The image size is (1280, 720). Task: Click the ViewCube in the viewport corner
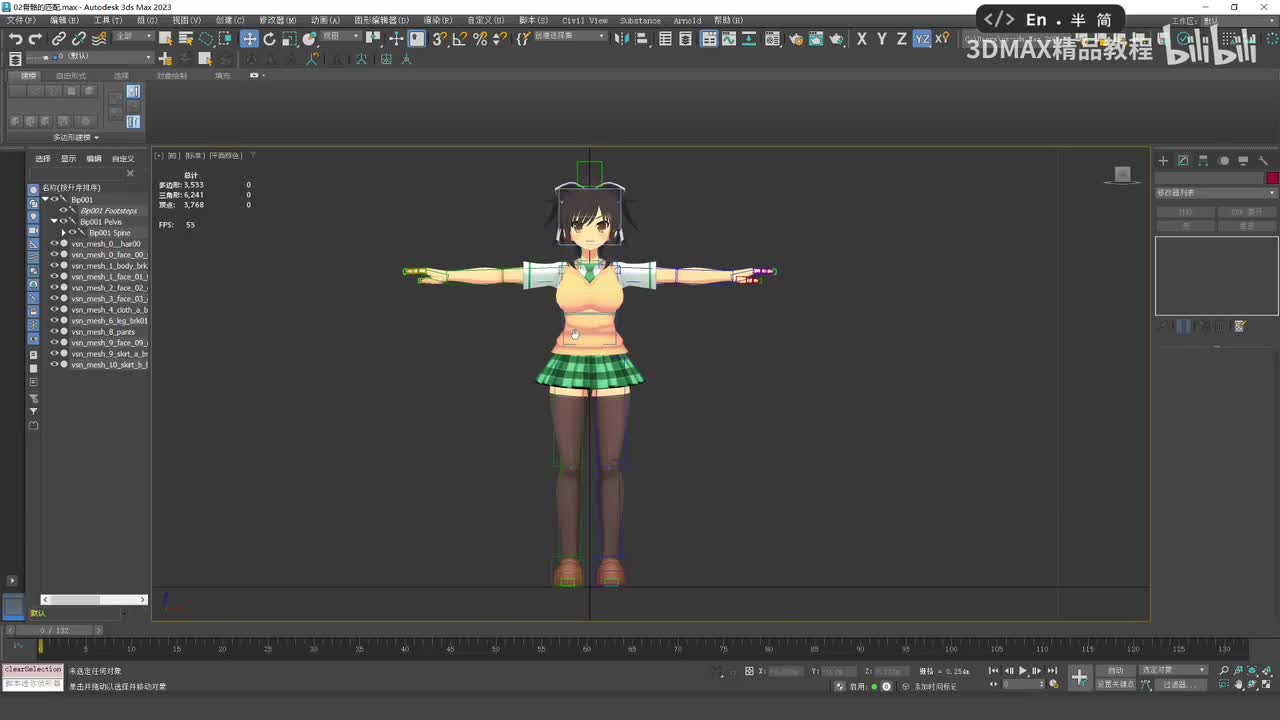[1122, 175]
